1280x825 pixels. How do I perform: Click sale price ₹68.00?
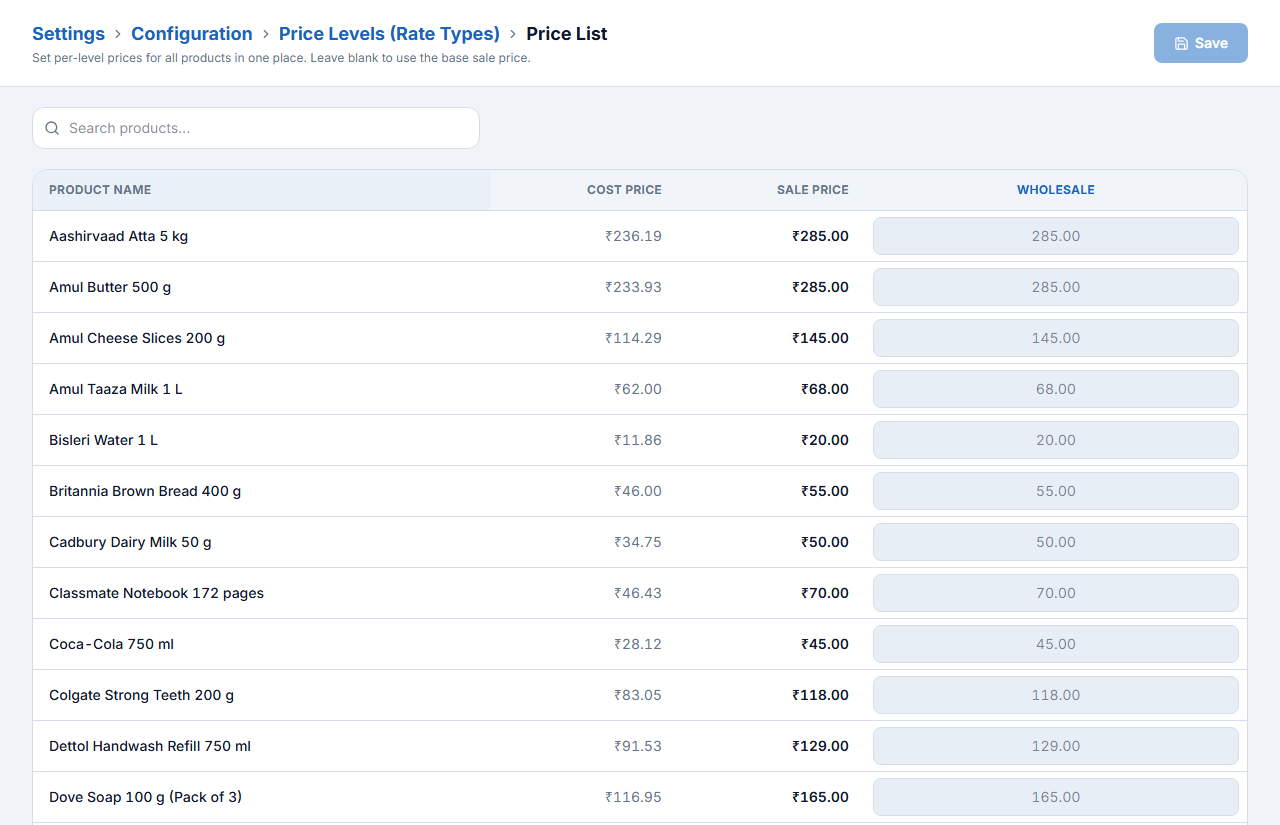[x=825, y=389]
